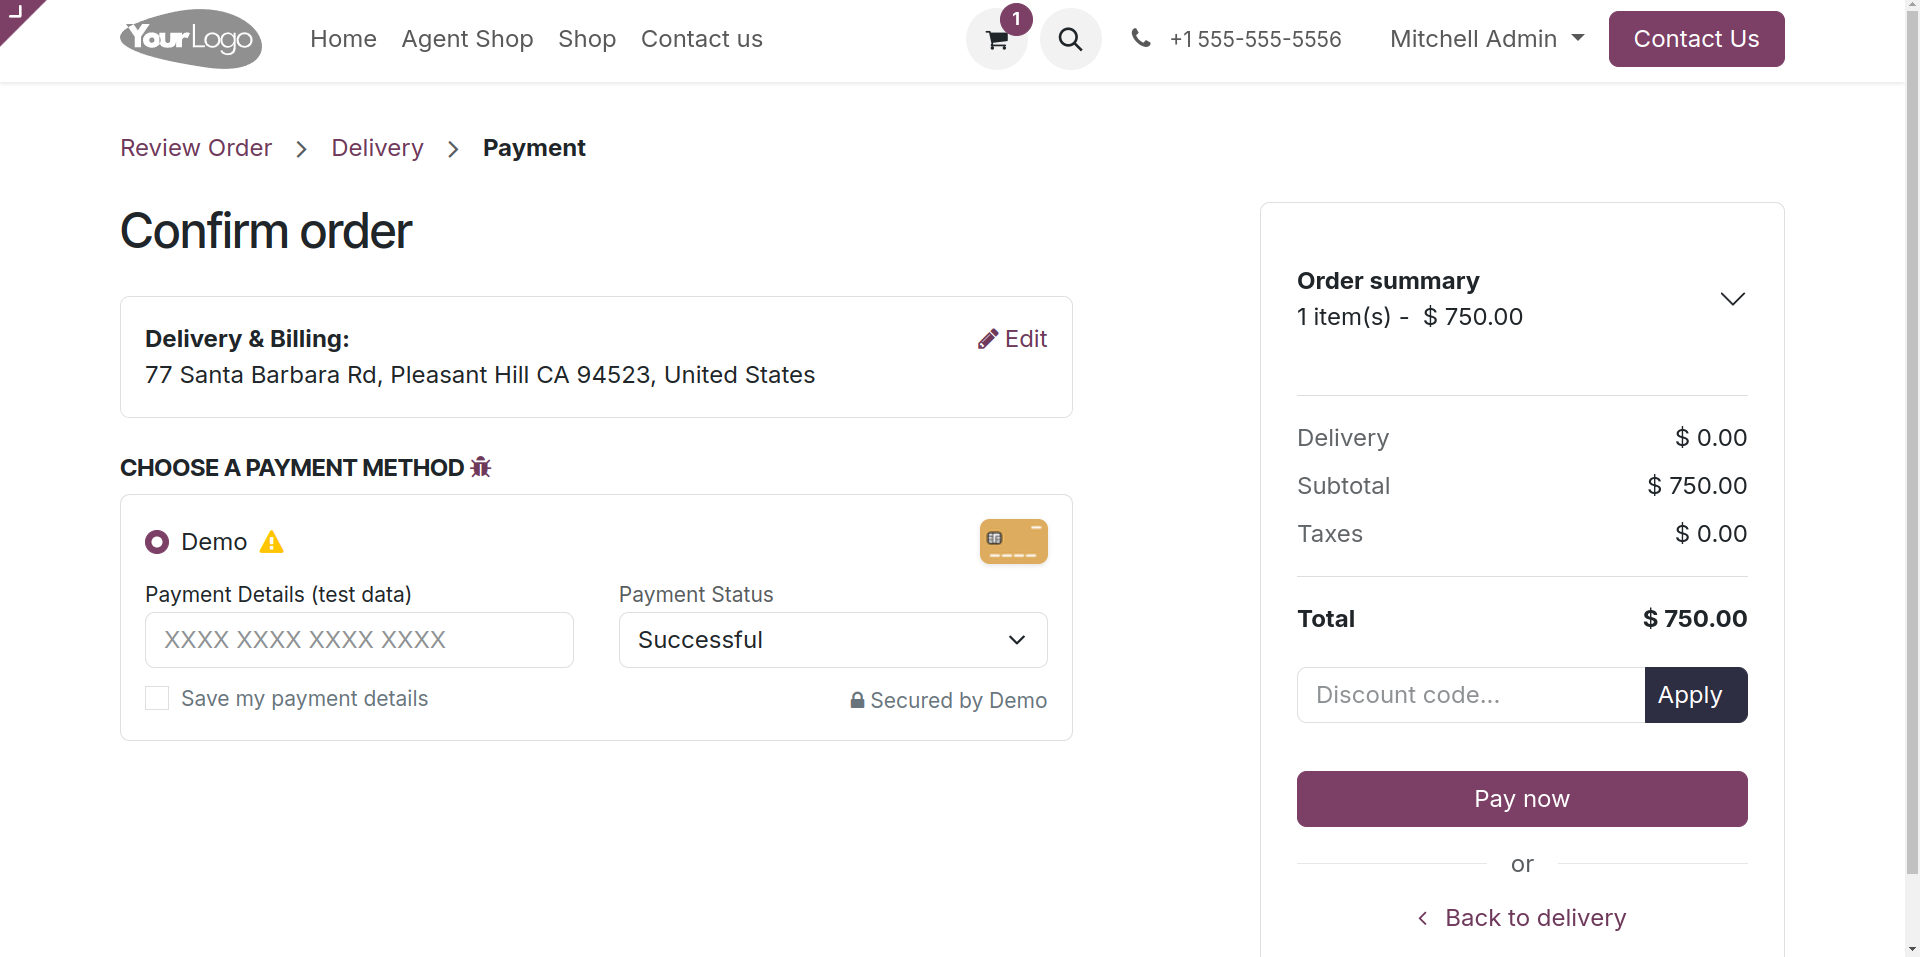Go to the Agent Shop menu item
The height and width of the screenshot is (957, 1920).
click(467, 39)
